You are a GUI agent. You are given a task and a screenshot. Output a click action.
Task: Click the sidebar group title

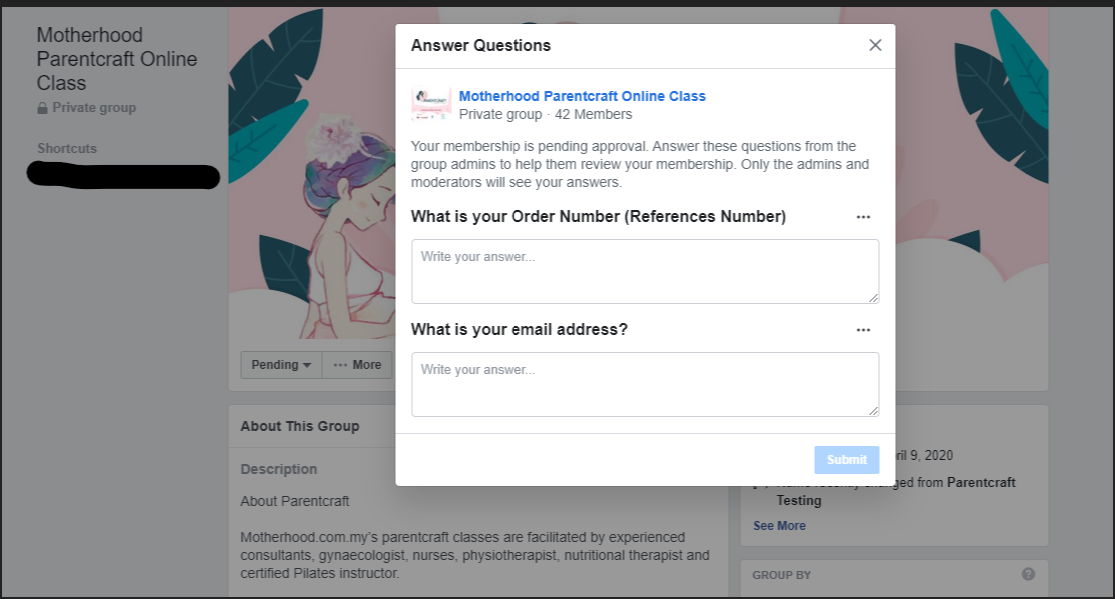116,59
